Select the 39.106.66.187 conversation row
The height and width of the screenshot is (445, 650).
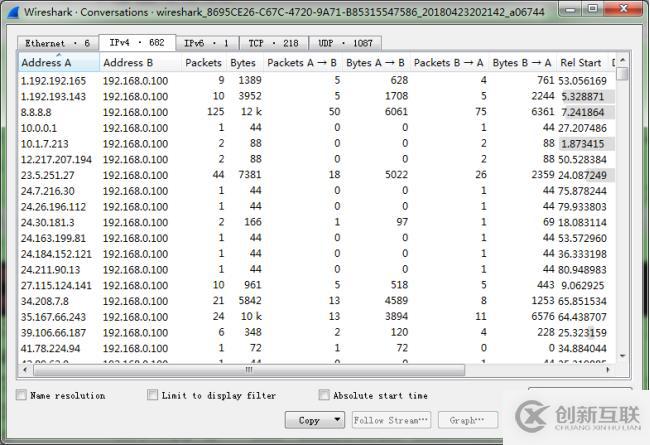tap(317, 333)
